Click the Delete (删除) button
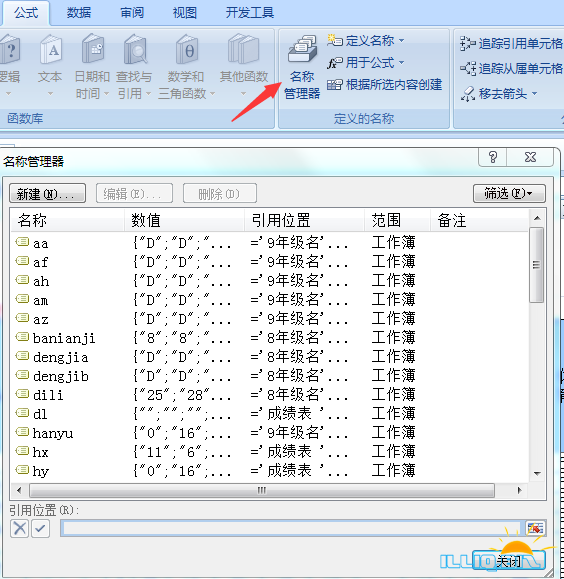Viewport: 564px width, 579px height. click(x=220, y=193)
